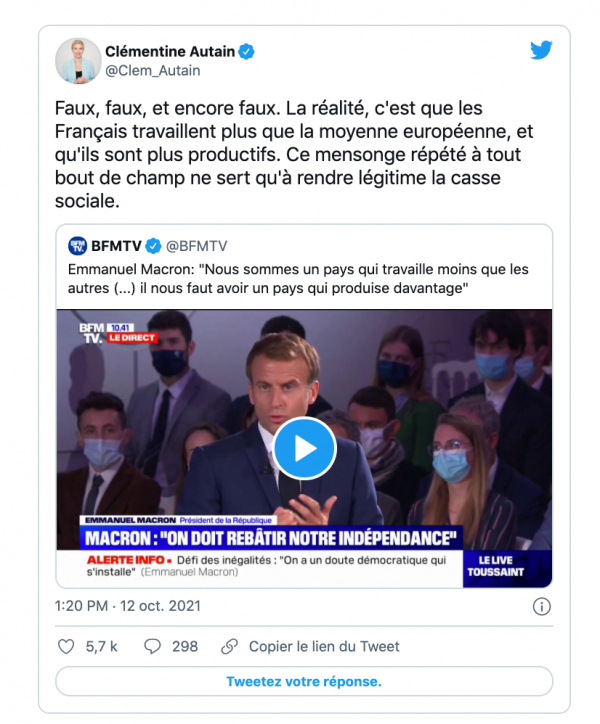
Task: Click the 298 replies count
Action: coord(185,646)
